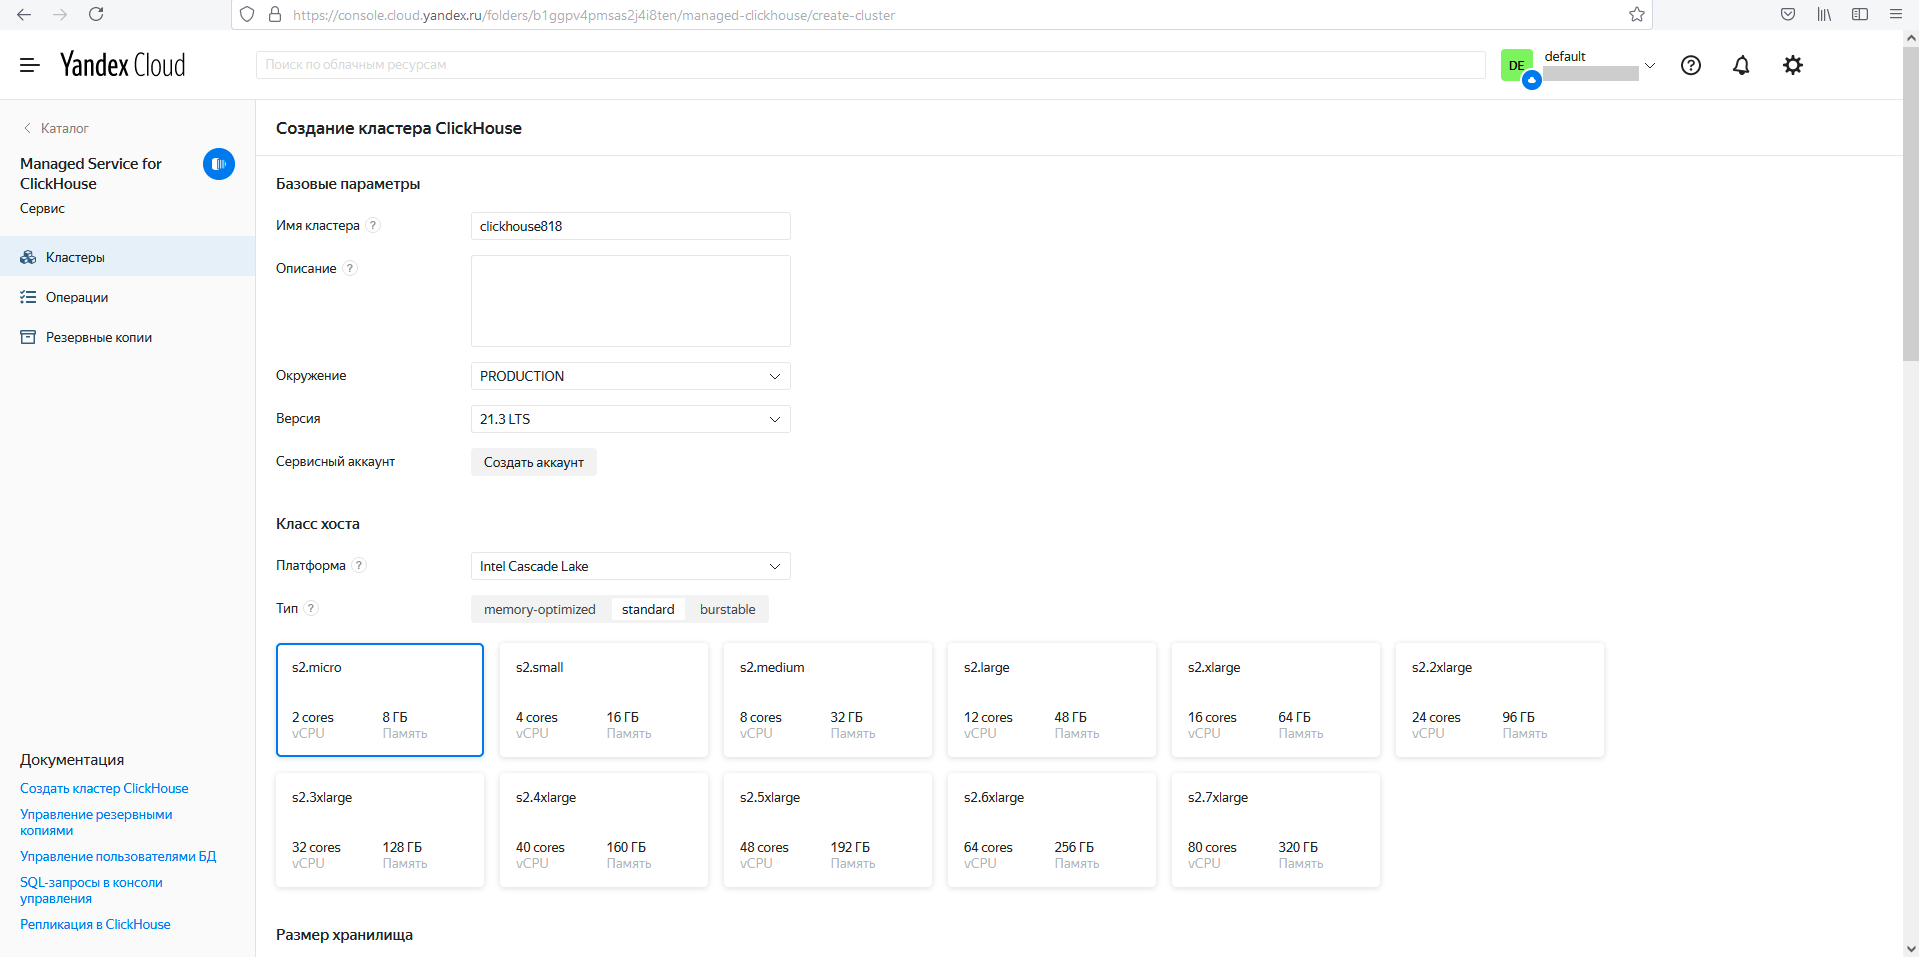1919x957 pixels.
Task: Save page to Pocket
Action: coord(1788,14)
